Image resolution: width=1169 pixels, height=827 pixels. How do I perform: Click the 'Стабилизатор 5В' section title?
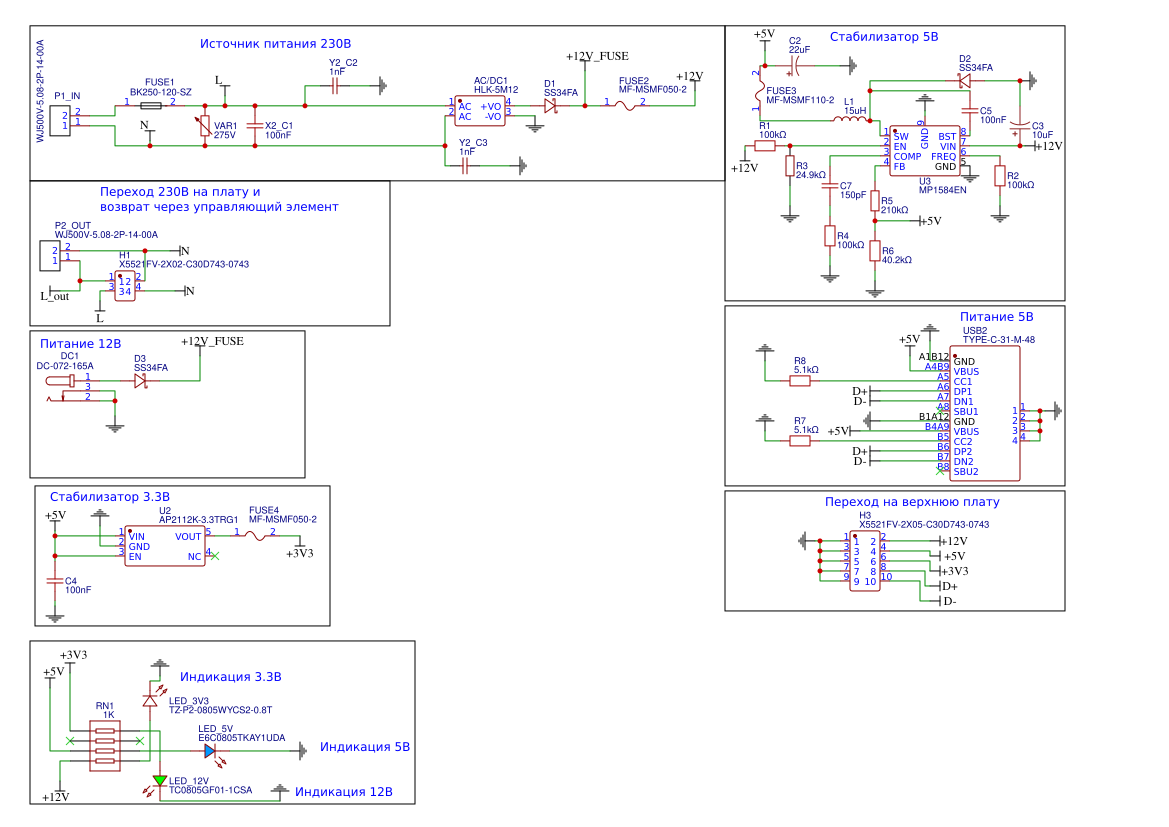[x=884, y=37]
